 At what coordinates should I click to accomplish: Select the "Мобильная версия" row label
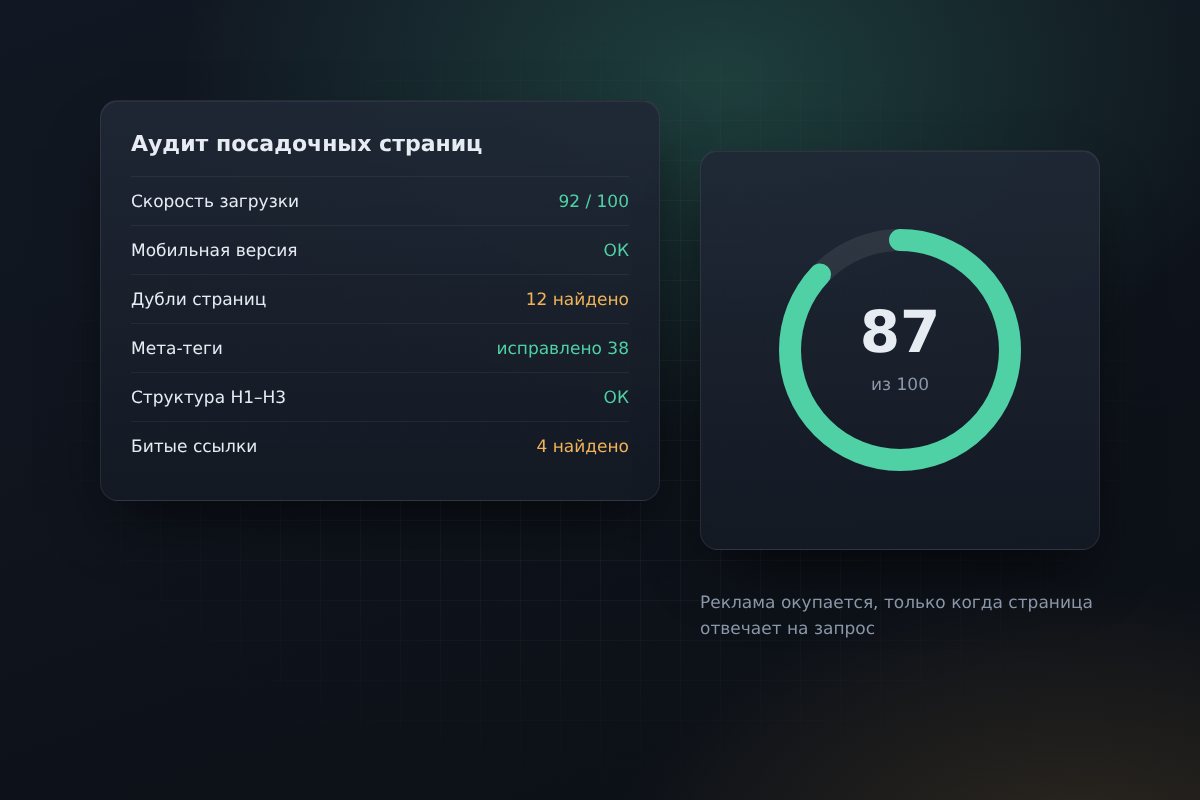pos(214,250)
